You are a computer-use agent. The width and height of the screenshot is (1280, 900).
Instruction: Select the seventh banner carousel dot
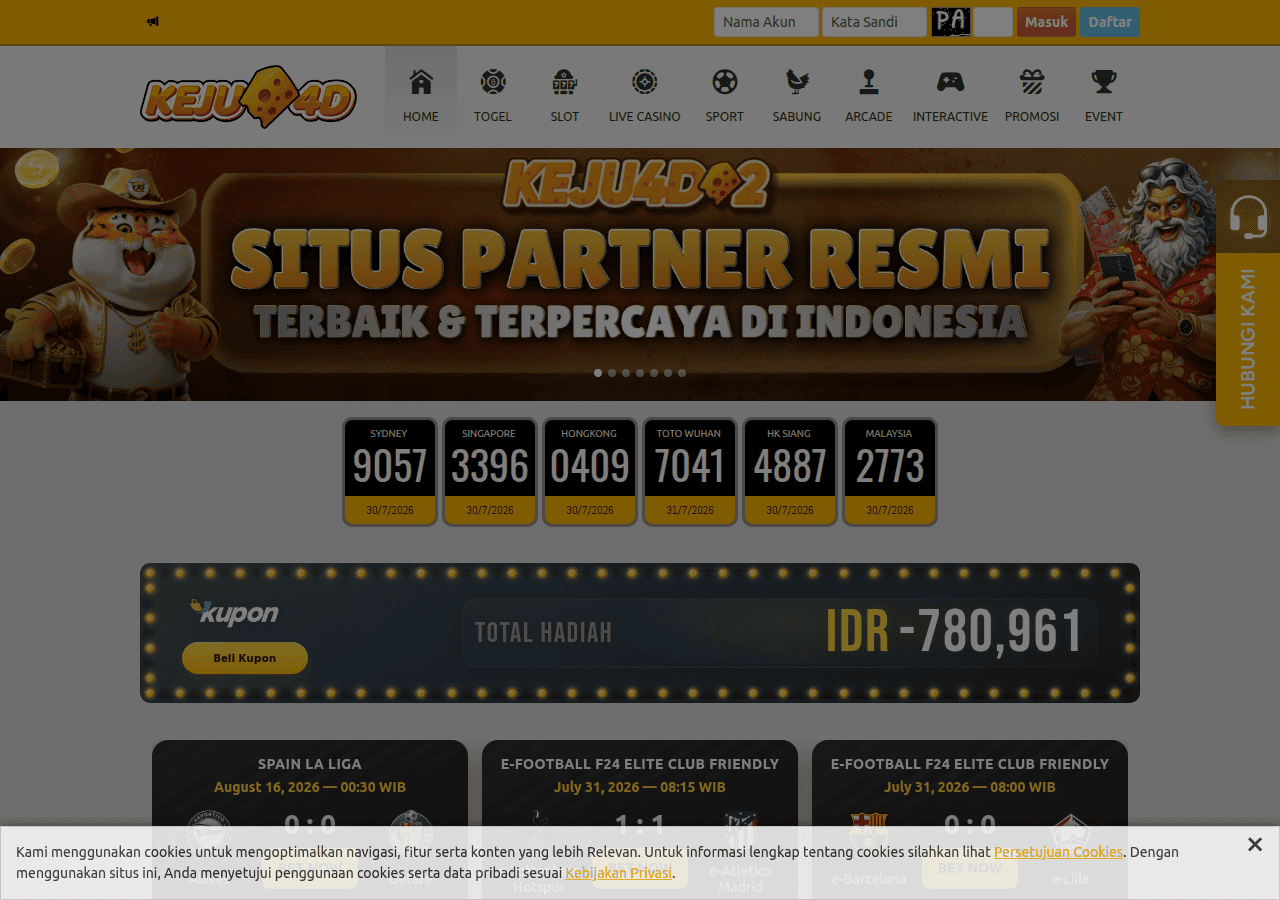click(x=682, y=373)
